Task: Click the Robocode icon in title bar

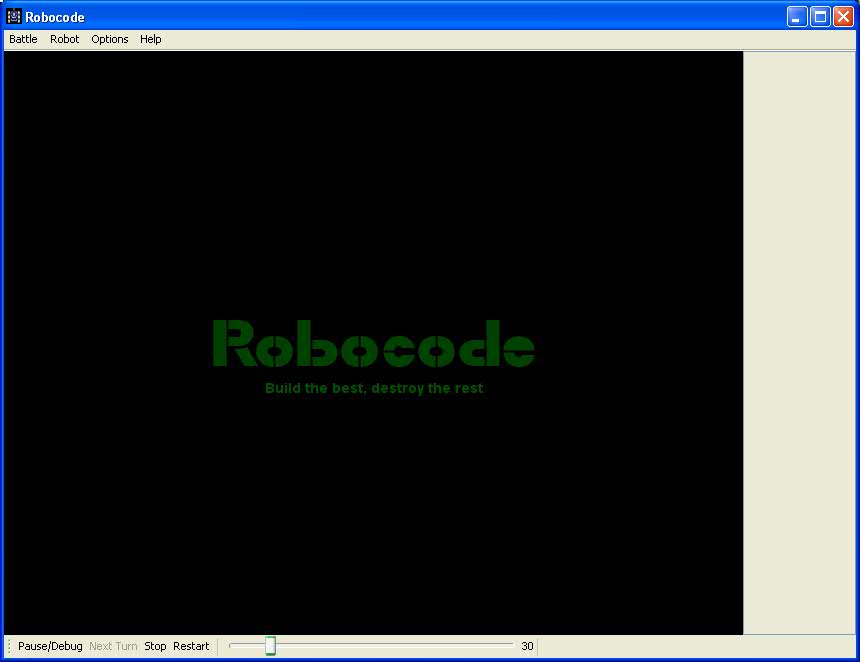Action: pos(14,16)
